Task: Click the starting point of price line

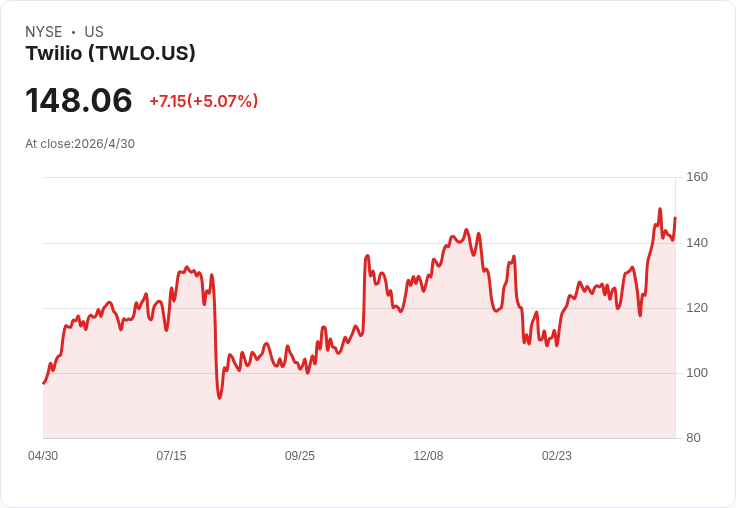Action: 44,383
